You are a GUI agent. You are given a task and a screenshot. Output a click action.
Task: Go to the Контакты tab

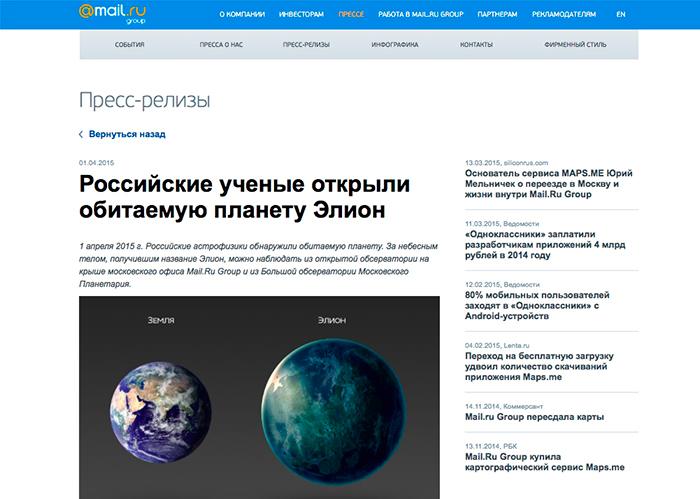coord(477,45)
